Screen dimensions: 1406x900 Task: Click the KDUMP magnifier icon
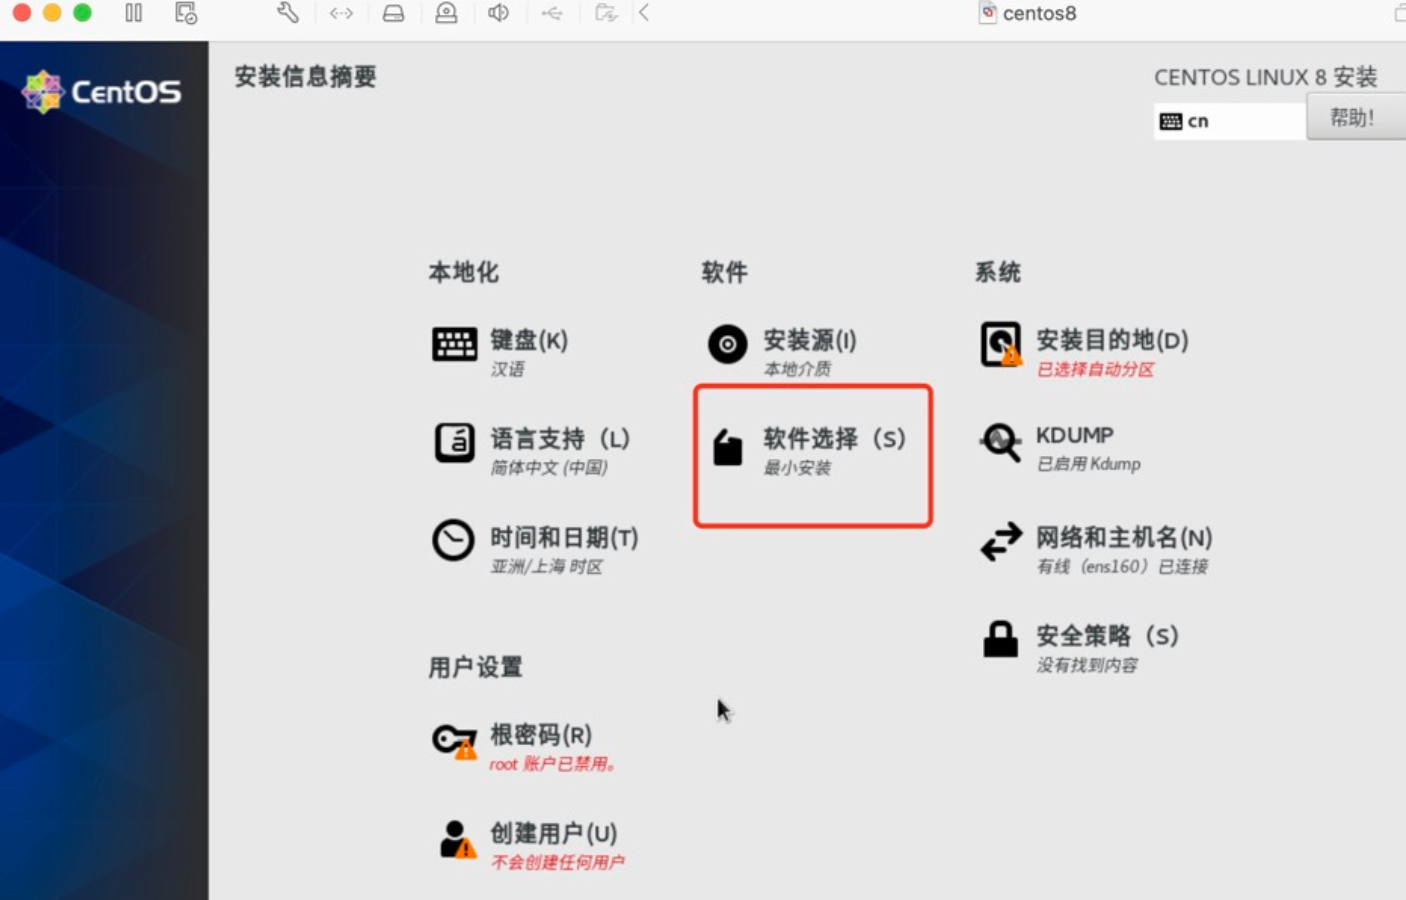coord(1000,442)
